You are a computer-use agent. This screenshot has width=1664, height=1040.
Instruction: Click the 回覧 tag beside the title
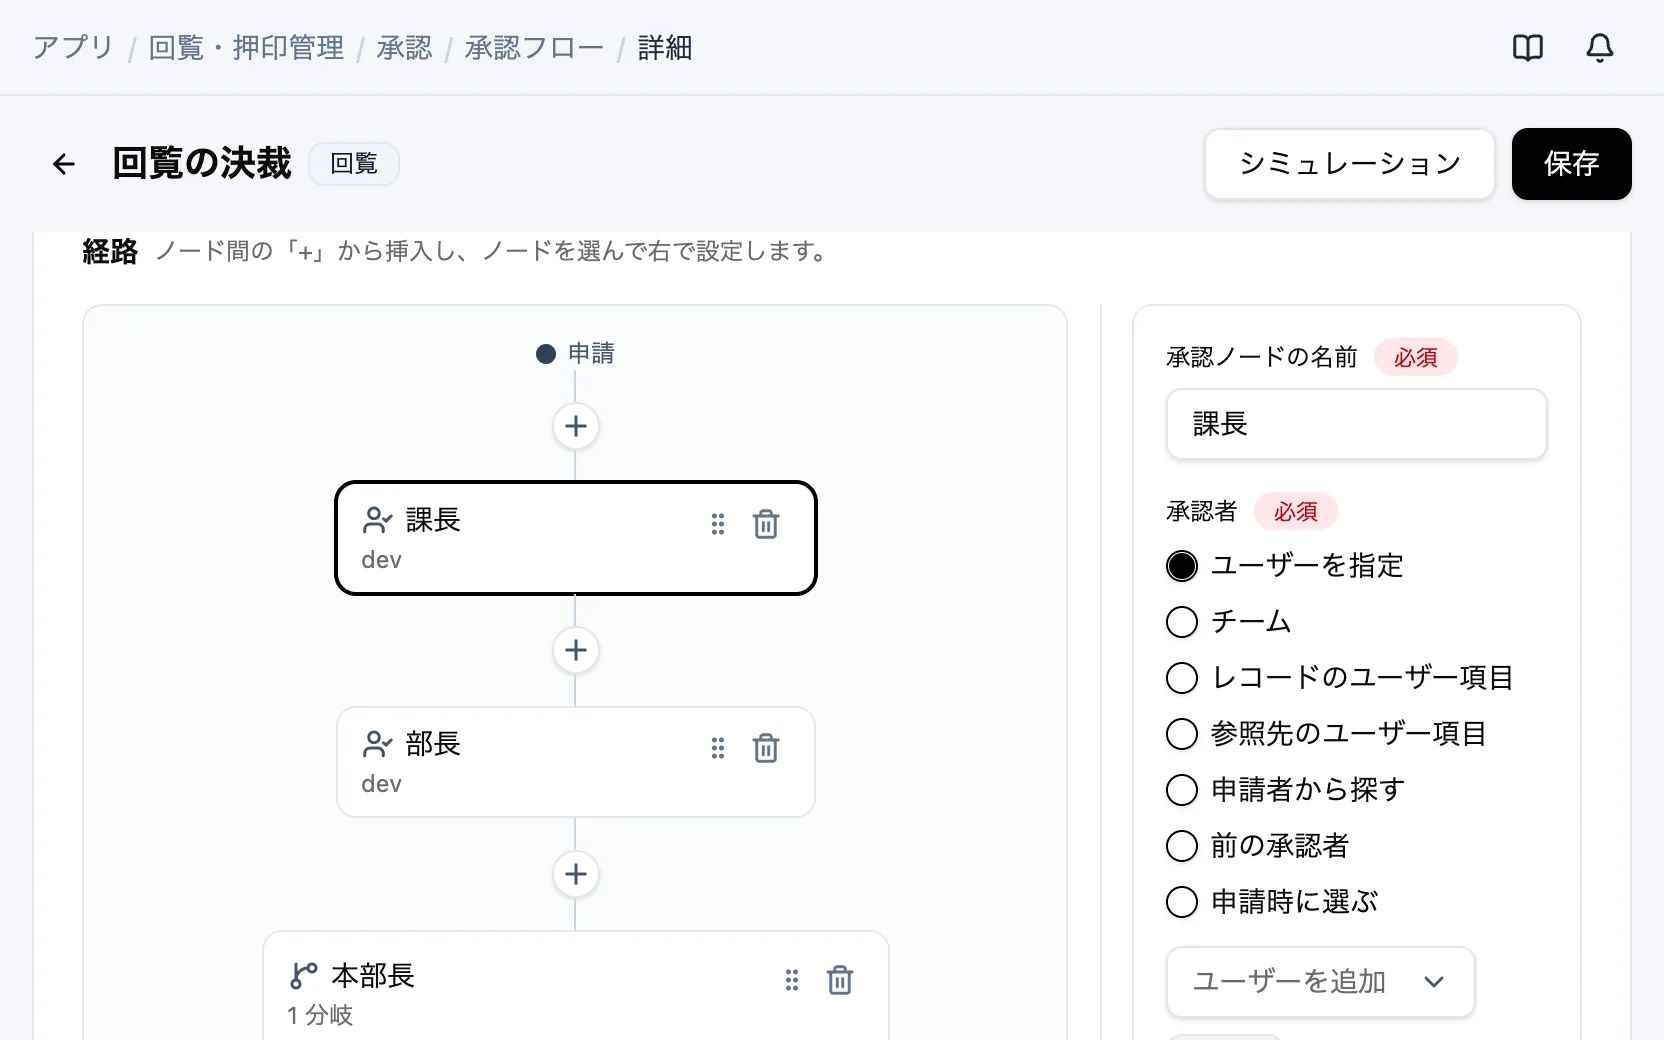354,164
